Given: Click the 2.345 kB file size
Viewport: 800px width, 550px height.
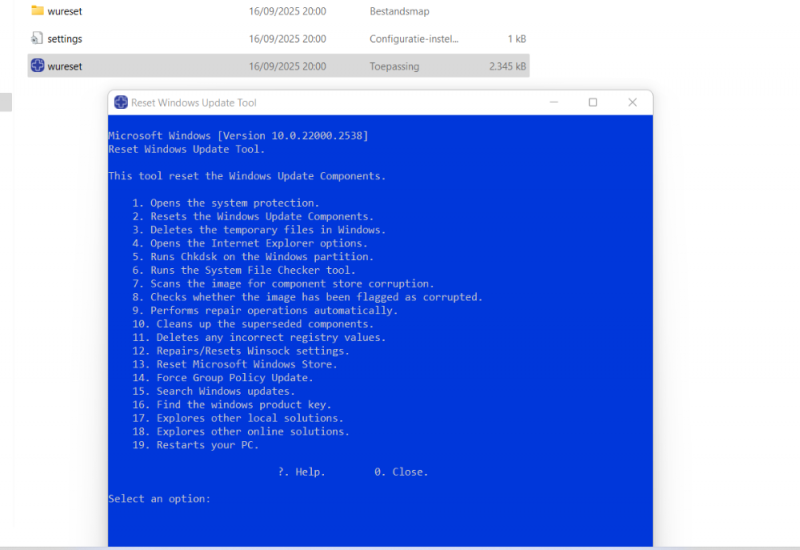Looking at the screenshot, I should [507, 66].
